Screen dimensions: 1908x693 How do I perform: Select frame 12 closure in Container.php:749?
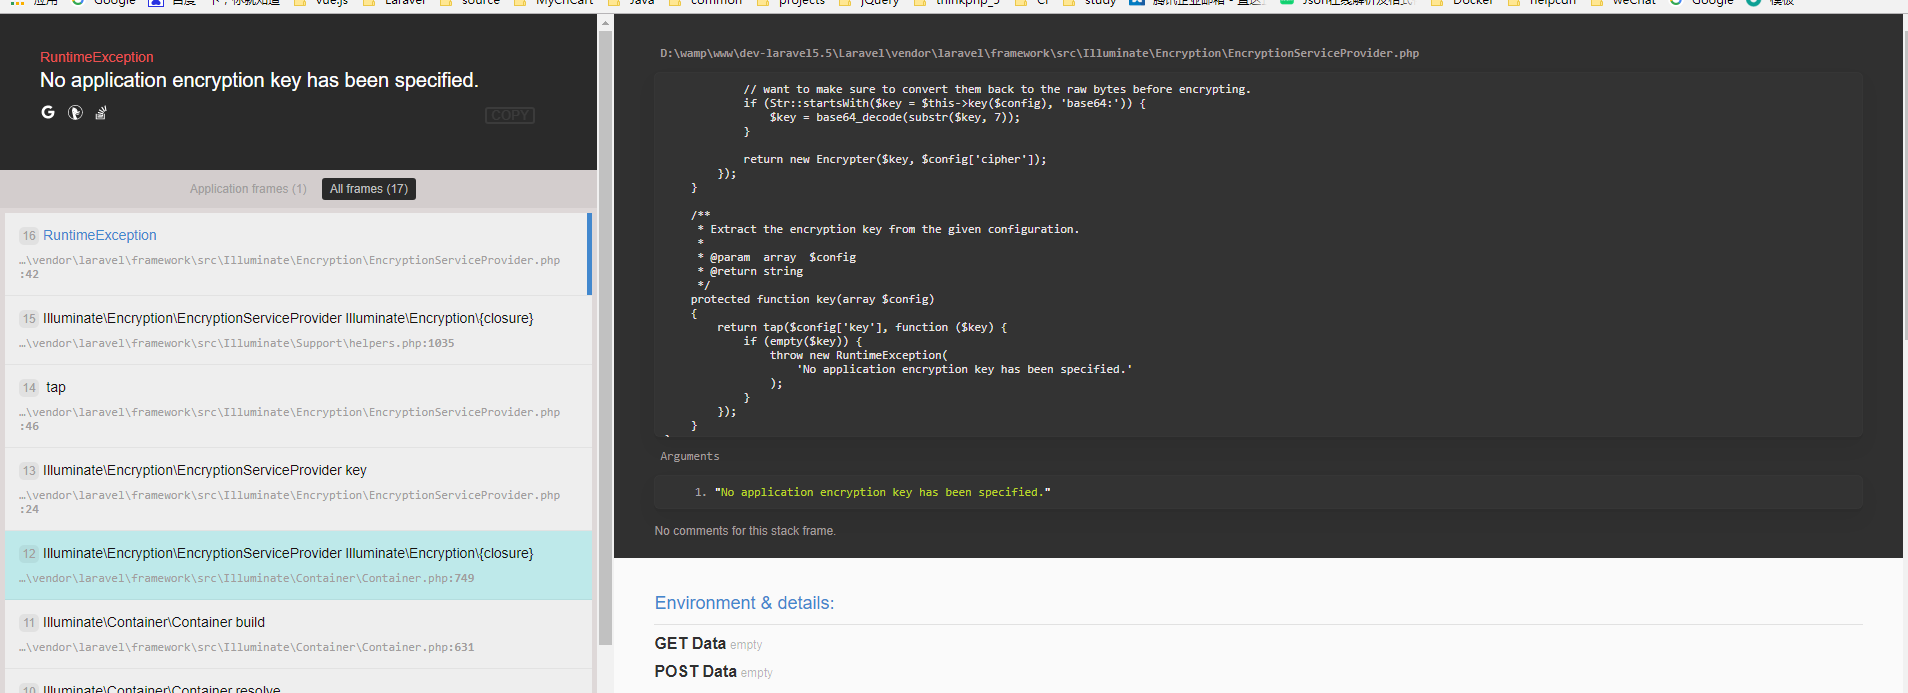point(298,565)
